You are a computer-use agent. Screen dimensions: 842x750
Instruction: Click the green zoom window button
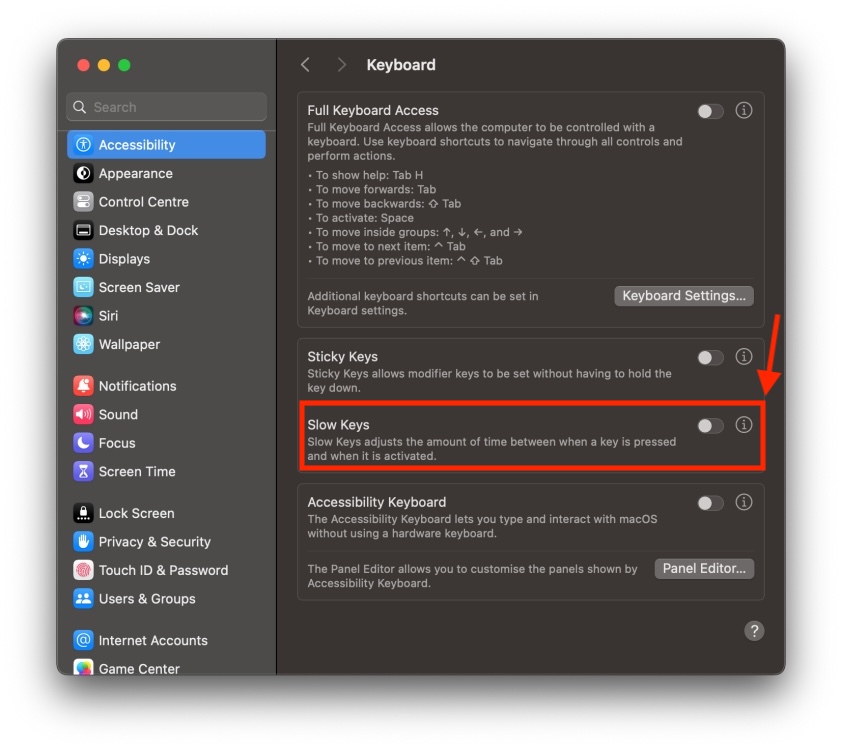coord(124,65)
